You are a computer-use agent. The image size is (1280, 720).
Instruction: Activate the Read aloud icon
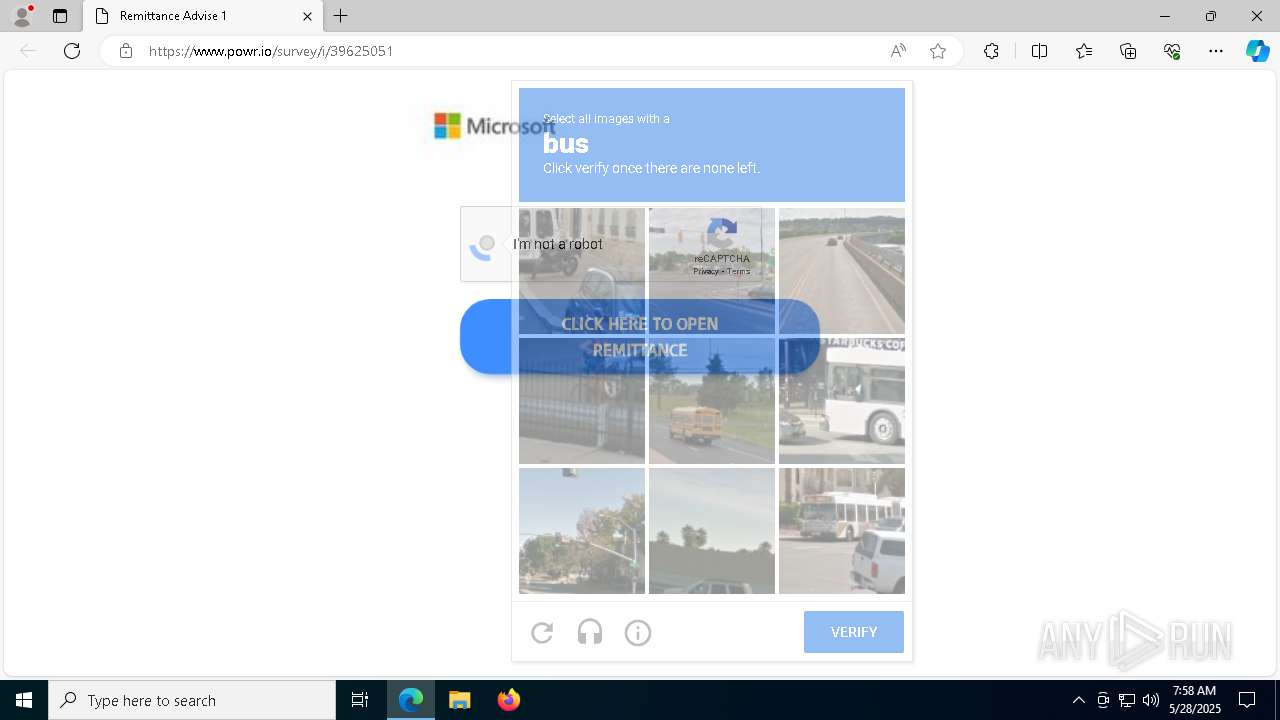pos(898,51)
